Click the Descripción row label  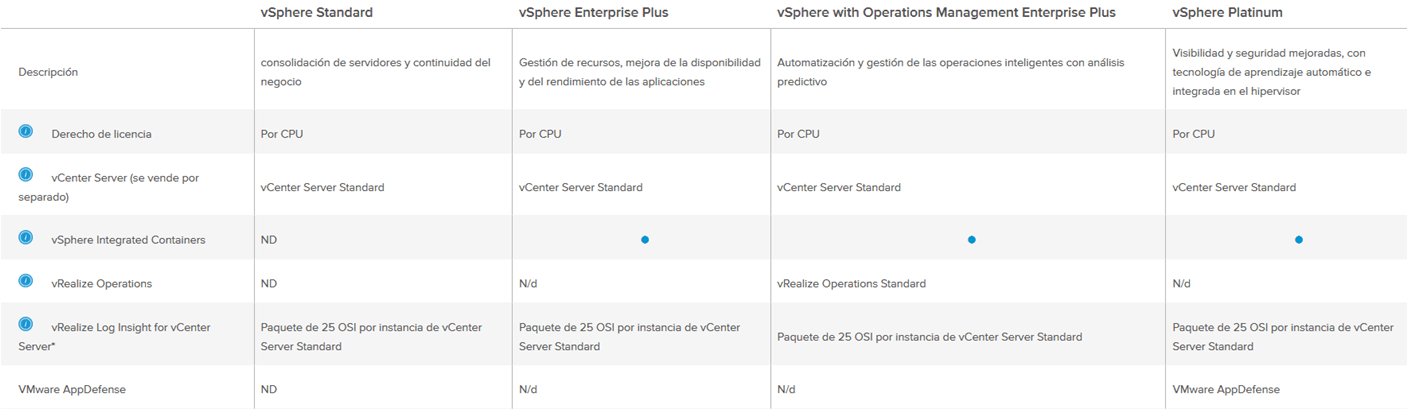[48, 72]
